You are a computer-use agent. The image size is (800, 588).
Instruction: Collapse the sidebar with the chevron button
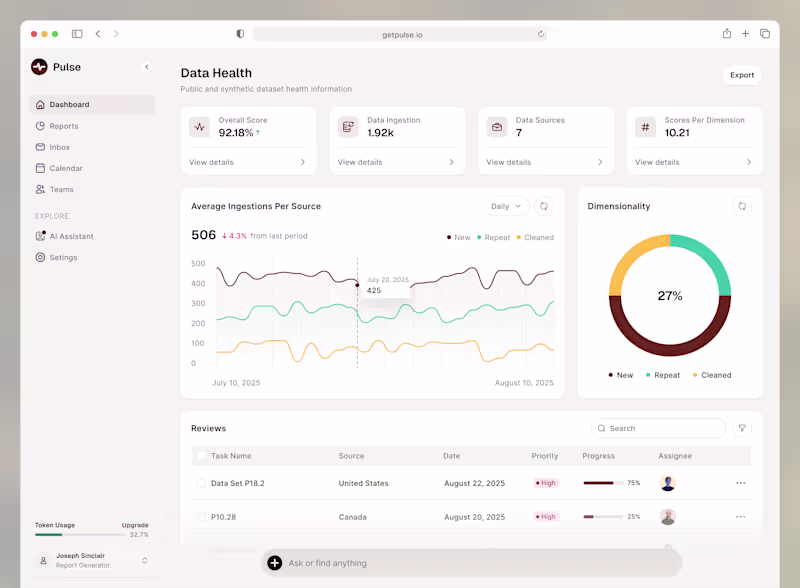[x=147, y=67]
